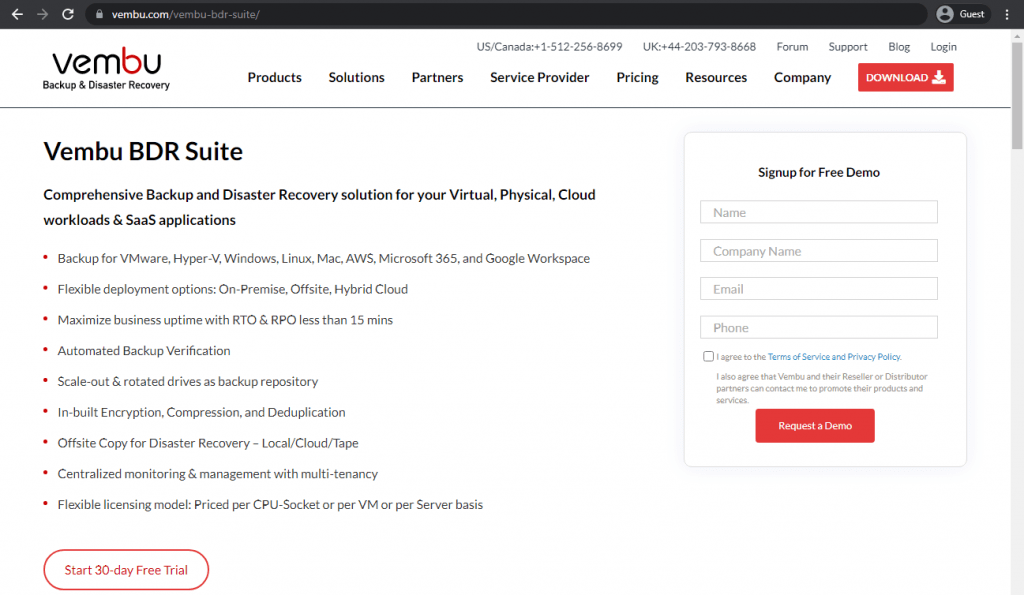Viewport: 1024px width, 595px height.
Task: Click the Scale-out & rotated drives text
Action: click(x=187, y=381)
